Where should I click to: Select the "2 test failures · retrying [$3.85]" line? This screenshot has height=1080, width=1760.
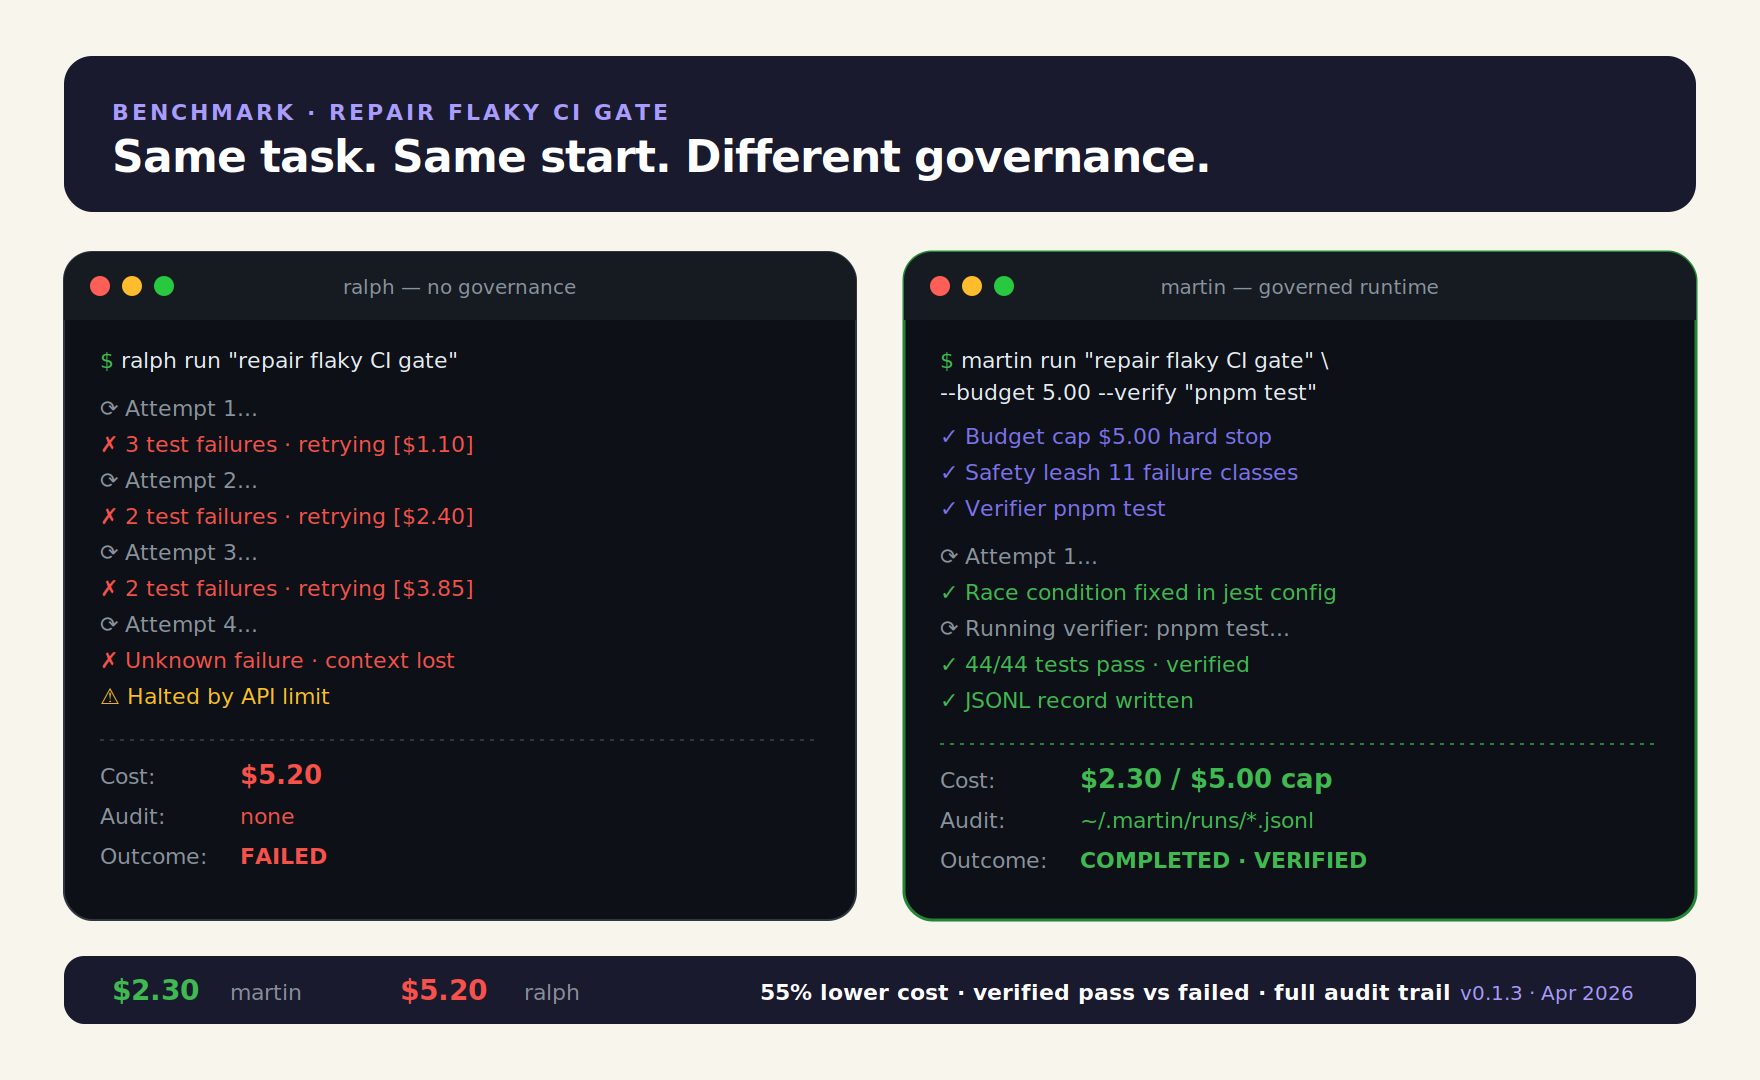pyautogui.click(x=287, y=588)
